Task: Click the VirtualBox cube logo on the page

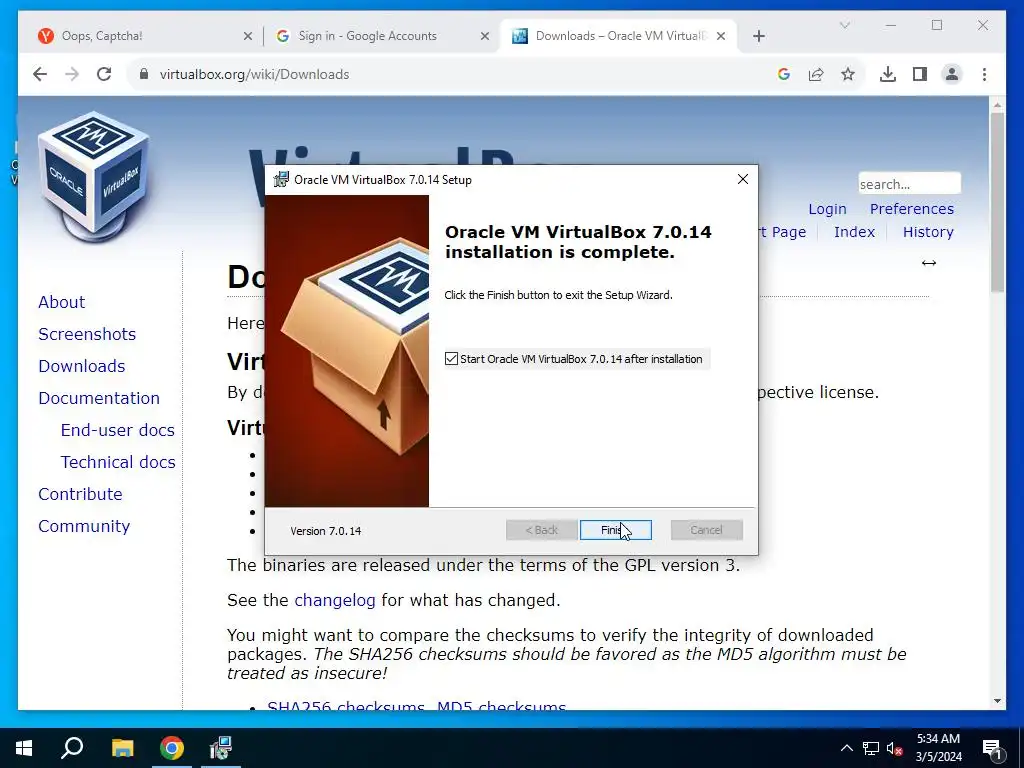Action: pos(93,176)
